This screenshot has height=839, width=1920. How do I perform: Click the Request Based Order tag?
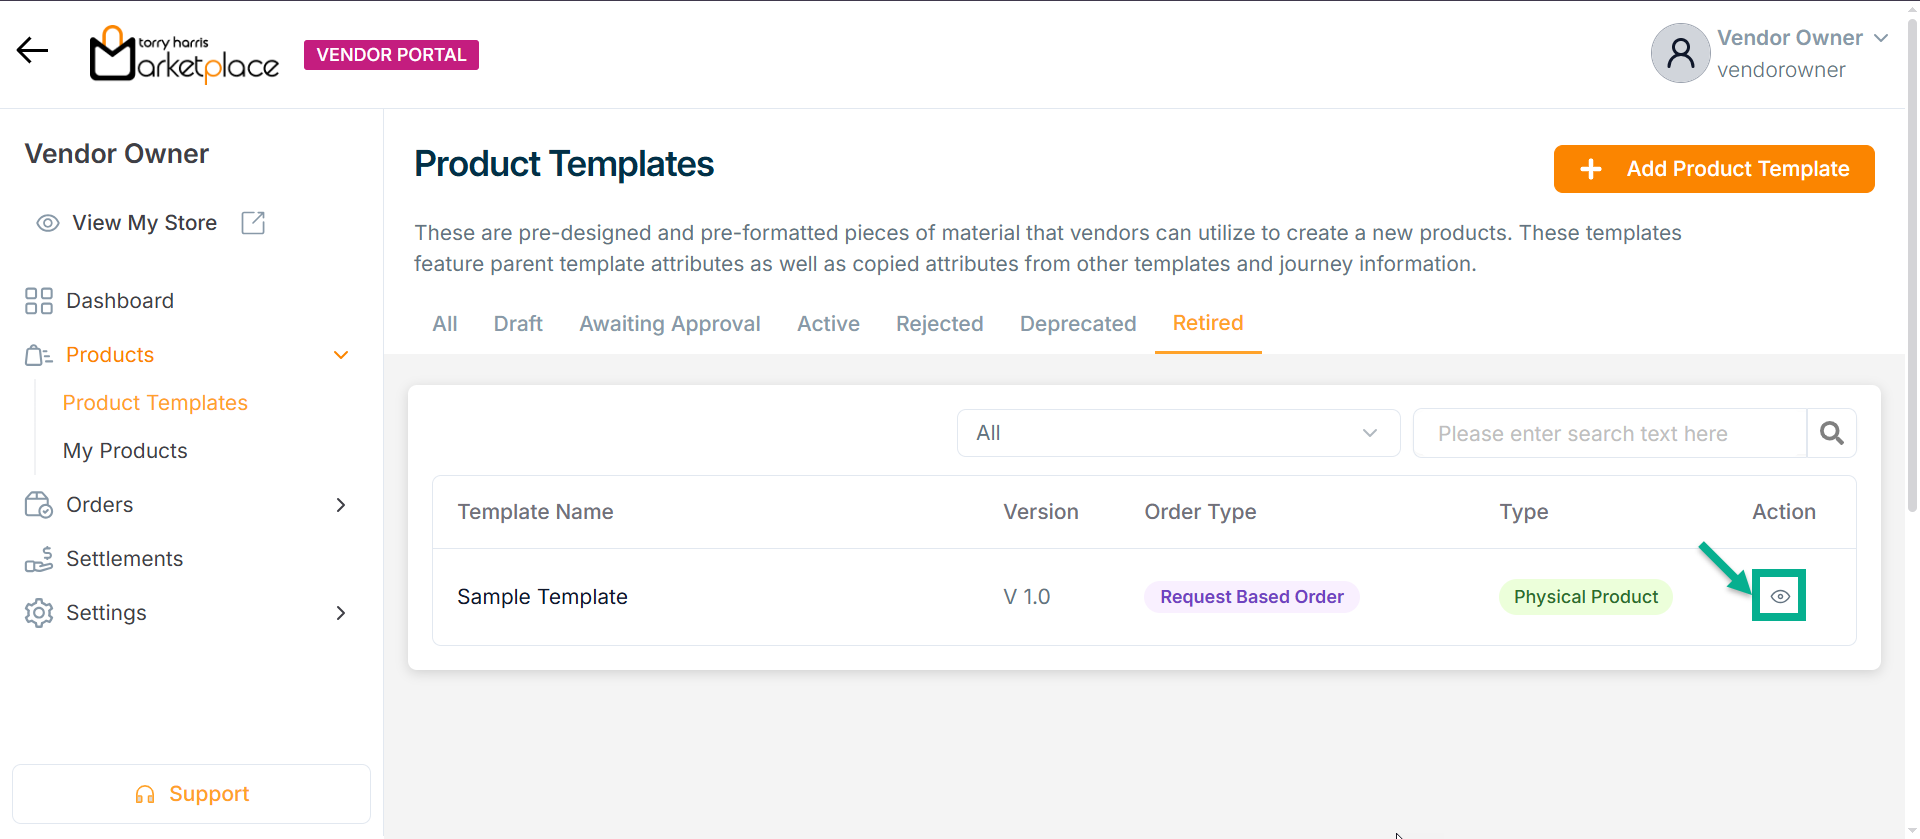(1251, 597)
